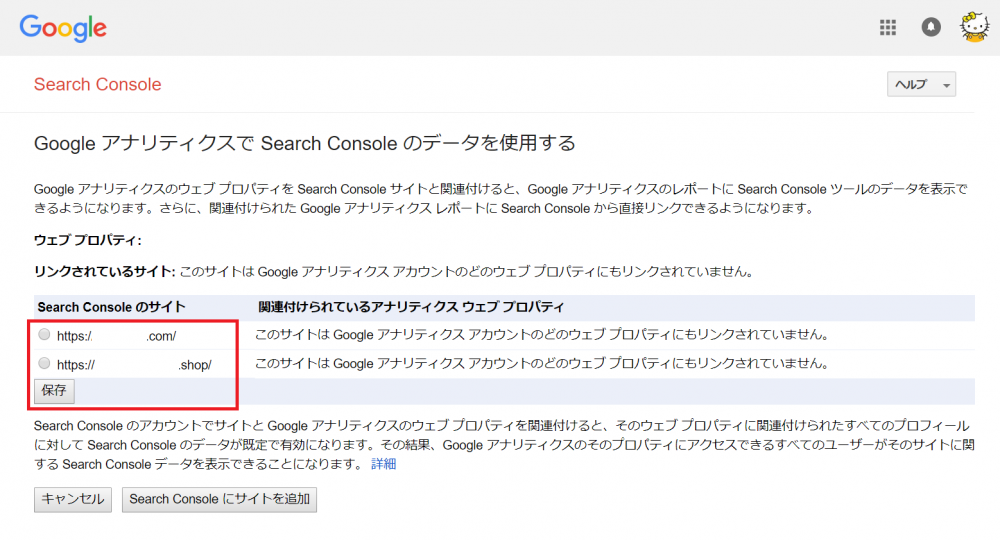Screen dimensions: 1000x540
Task: Click the Search Console のサイト column header
Action: click(x=112, y=307)
